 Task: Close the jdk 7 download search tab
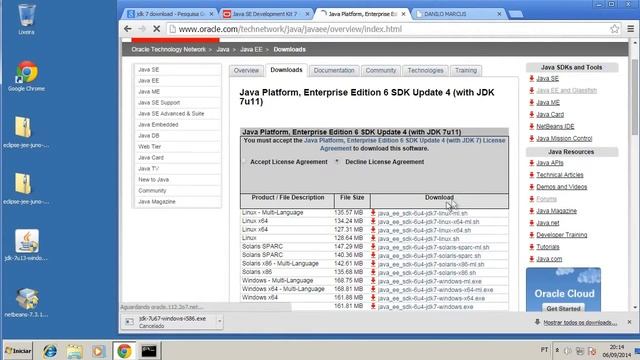click(x=211, y=14)
